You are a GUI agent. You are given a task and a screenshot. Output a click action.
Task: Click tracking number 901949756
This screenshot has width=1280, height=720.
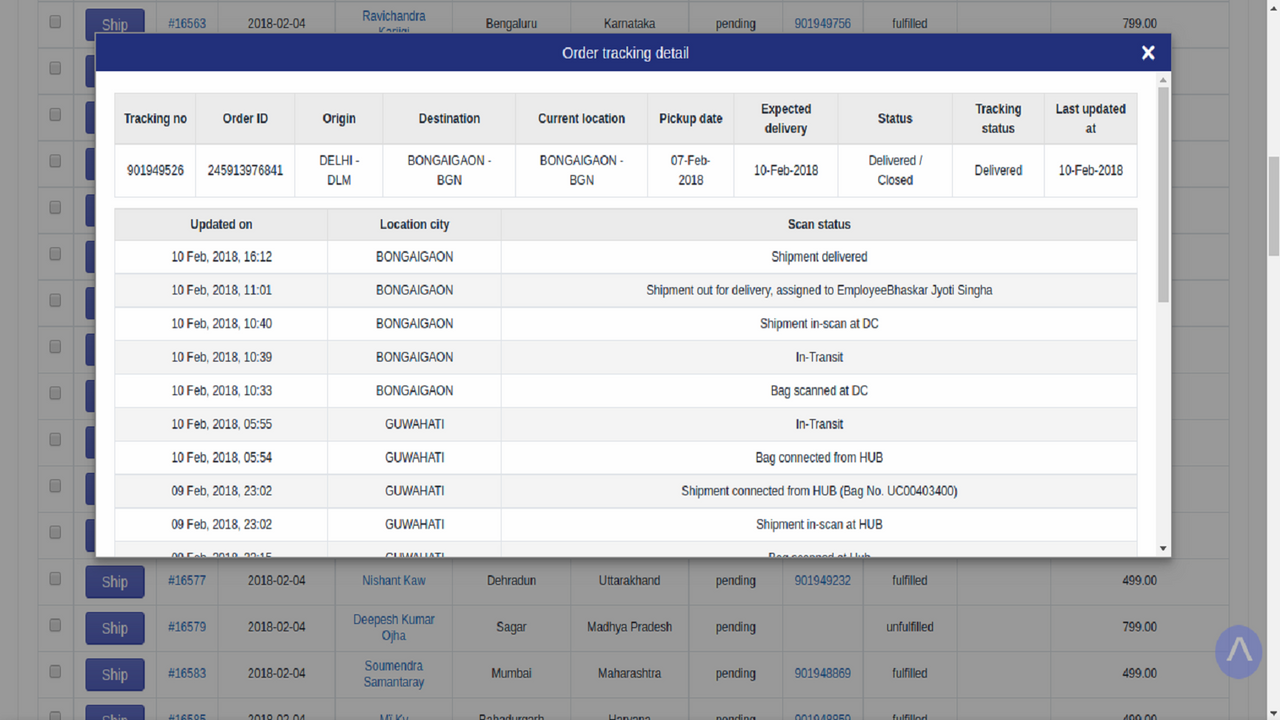[822, 22]
